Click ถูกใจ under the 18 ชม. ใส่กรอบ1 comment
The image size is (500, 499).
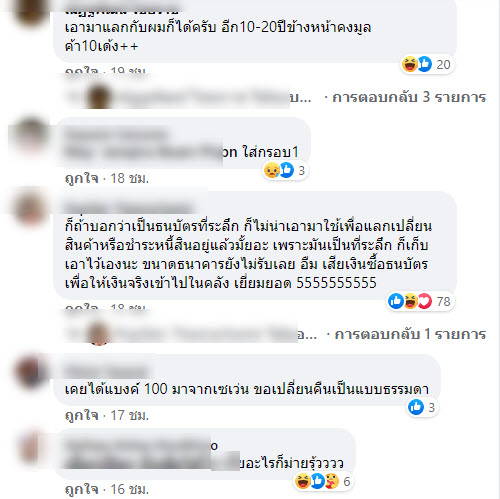click(x=82, y=178)
